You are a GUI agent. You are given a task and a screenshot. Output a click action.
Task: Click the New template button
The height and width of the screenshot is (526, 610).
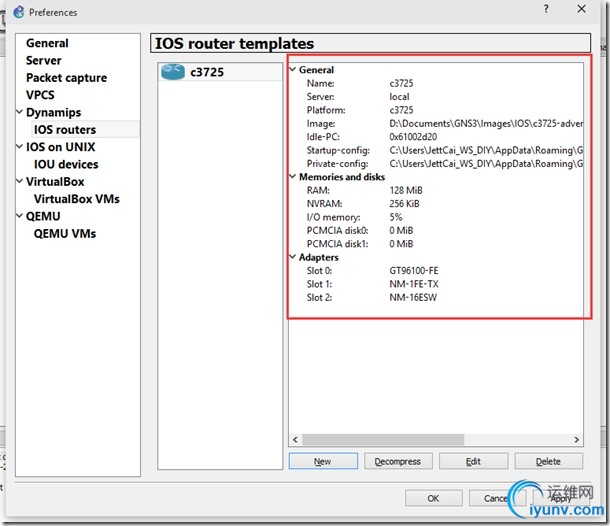click(323, 461)
